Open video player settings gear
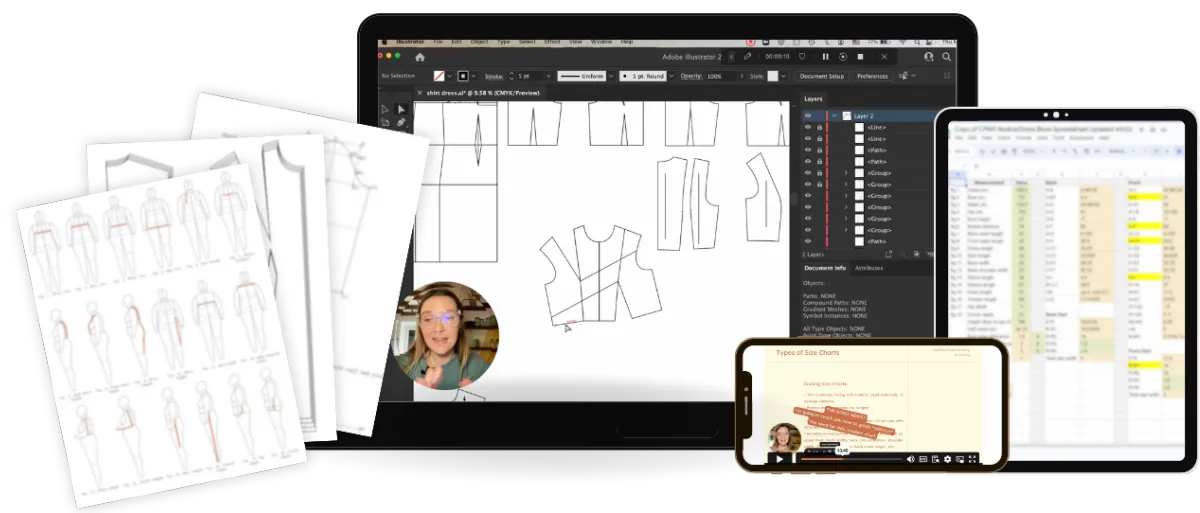The height and width of the screenshot is (513, 1200). (x=946, y=459)
